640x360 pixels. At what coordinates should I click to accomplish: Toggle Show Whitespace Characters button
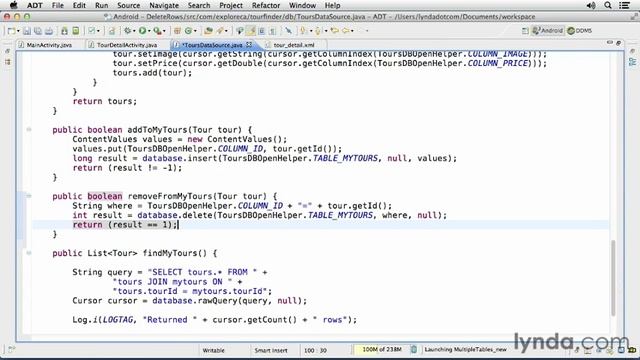pyautogui.click(x=272, y=31)
